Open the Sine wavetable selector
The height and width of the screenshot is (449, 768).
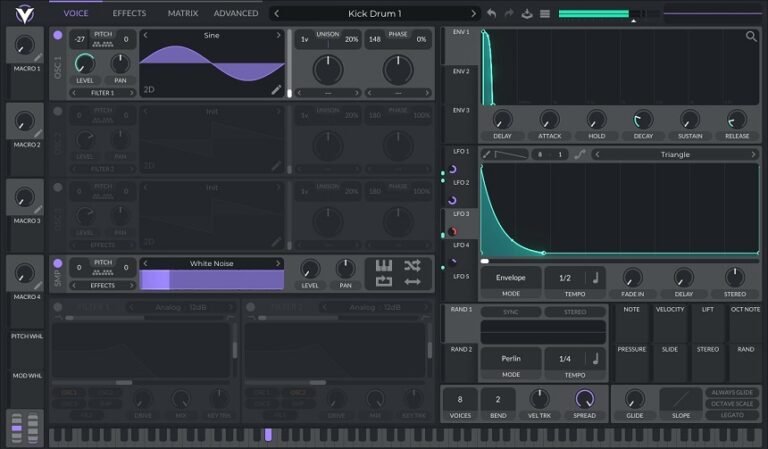pos(212,35)
